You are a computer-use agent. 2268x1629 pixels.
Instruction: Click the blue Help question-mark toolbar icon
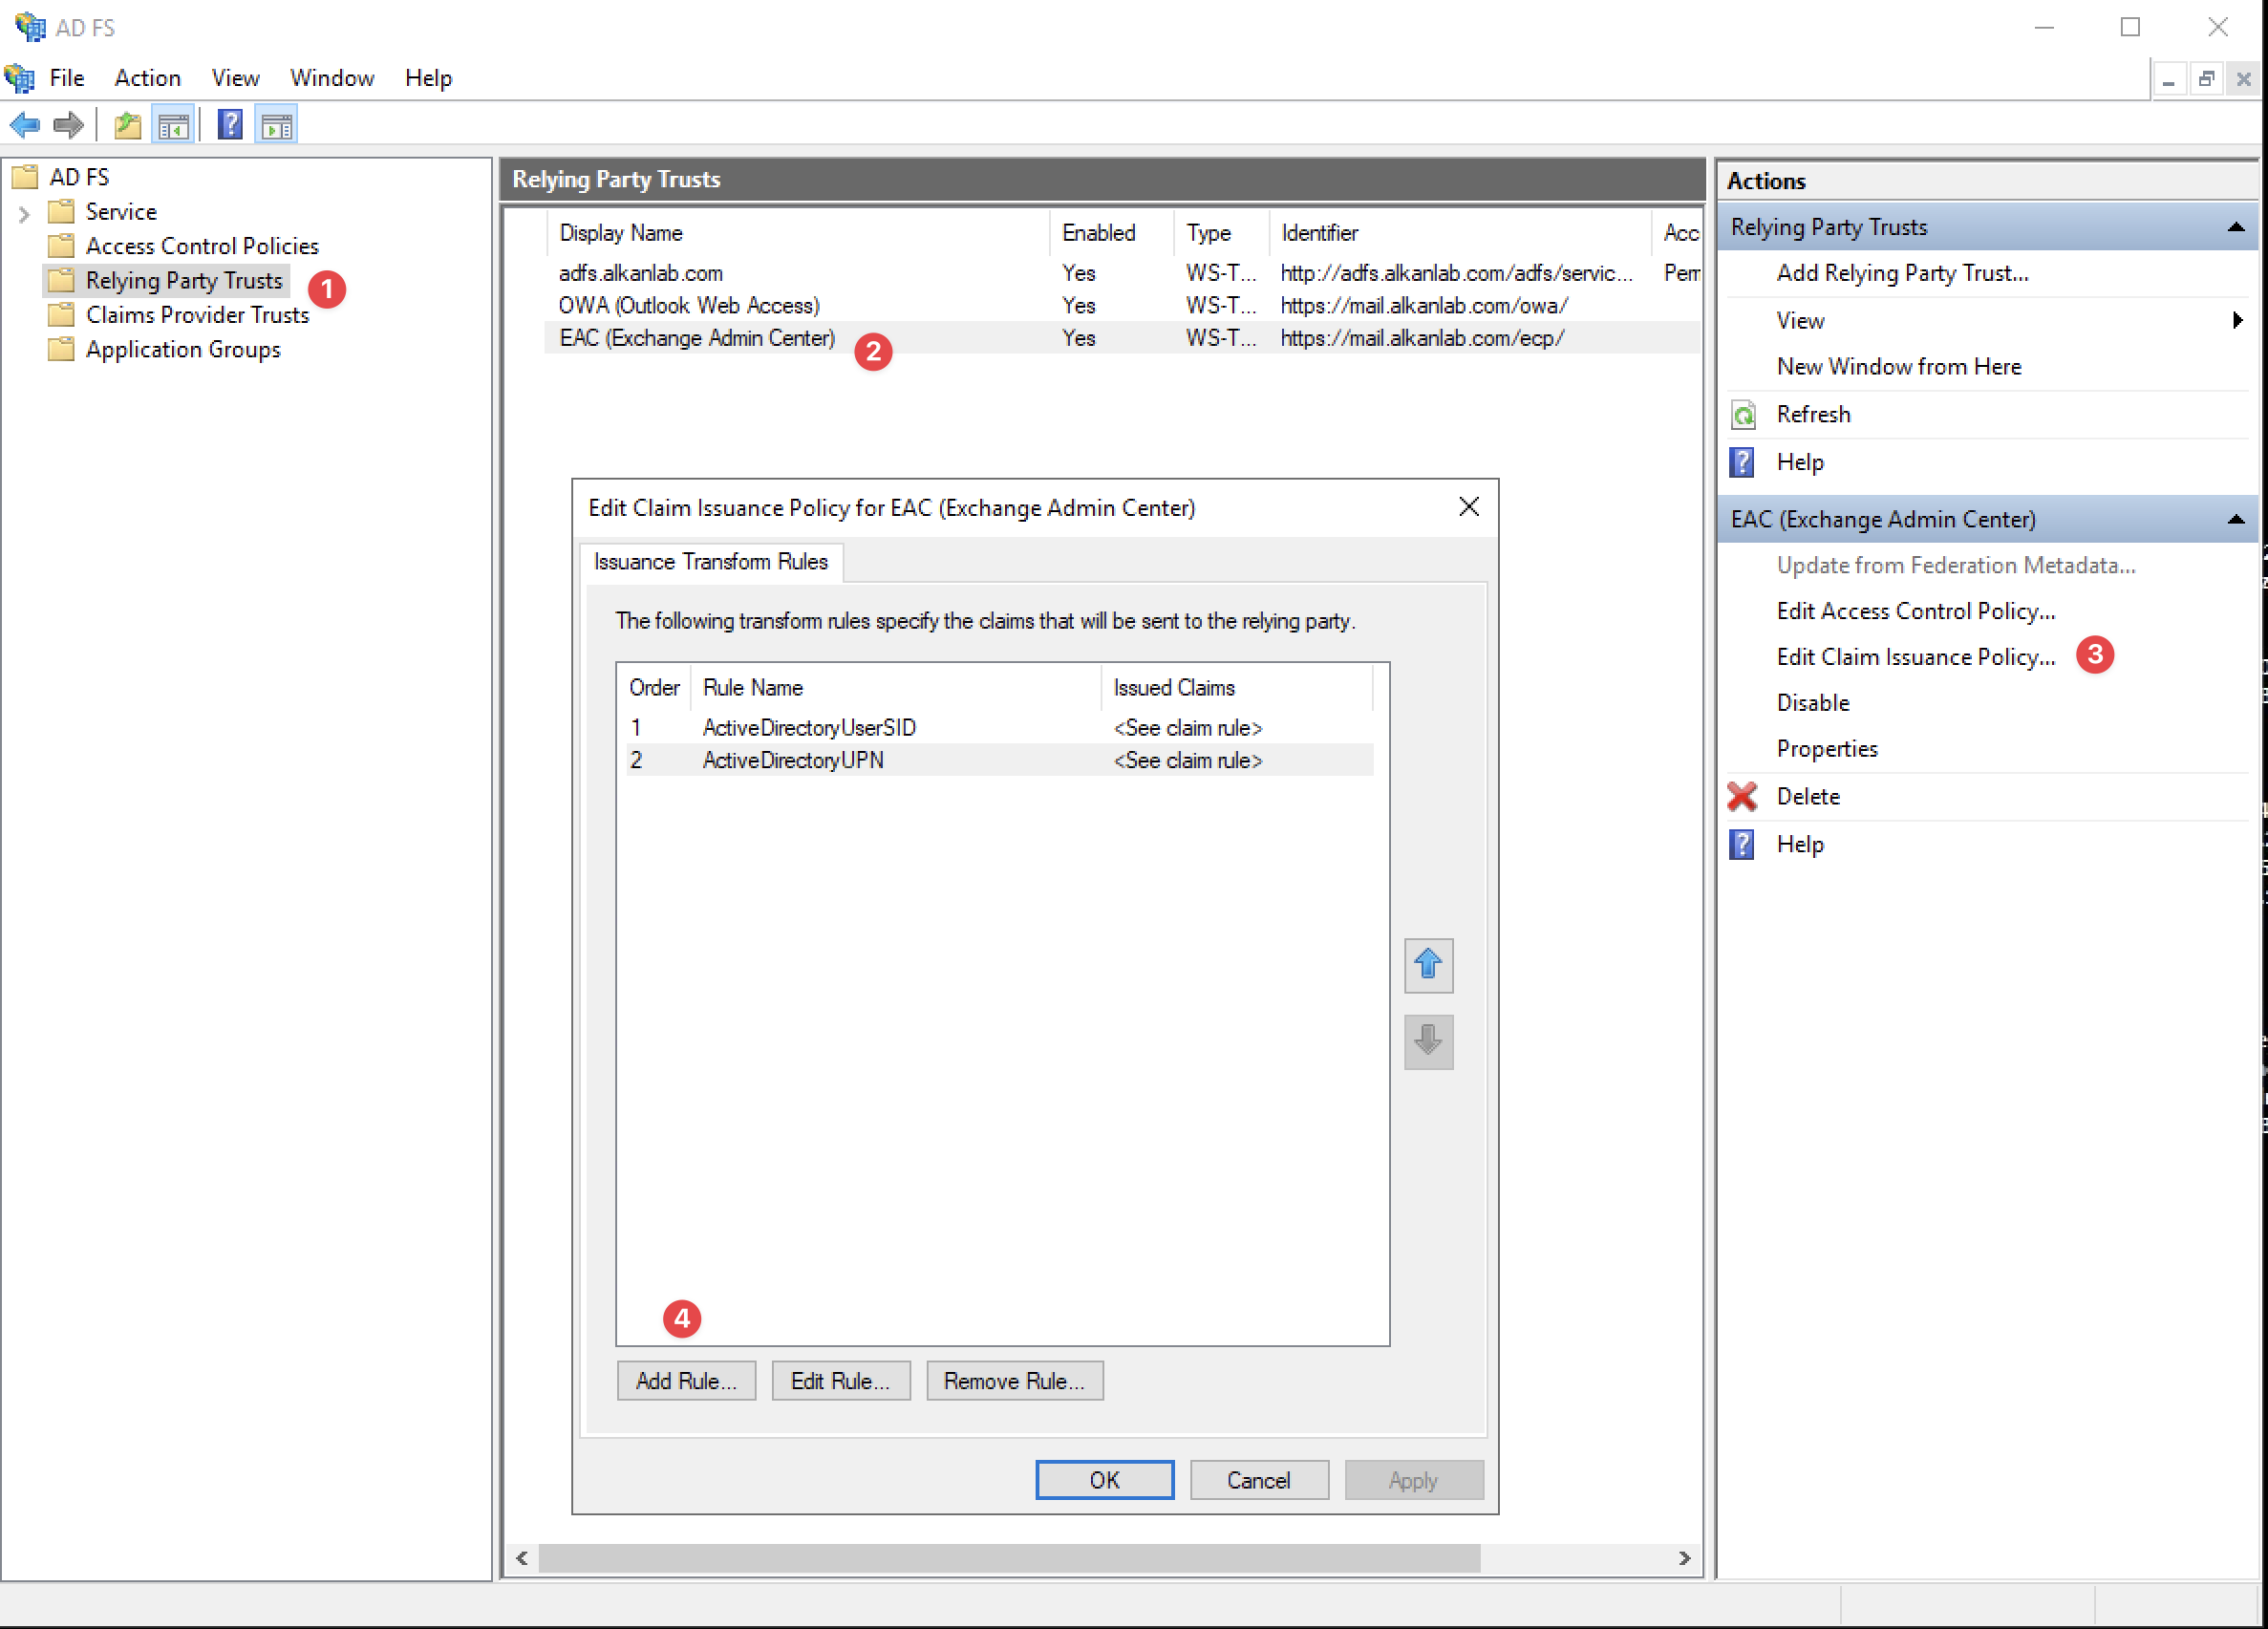(x=230, y=125)
